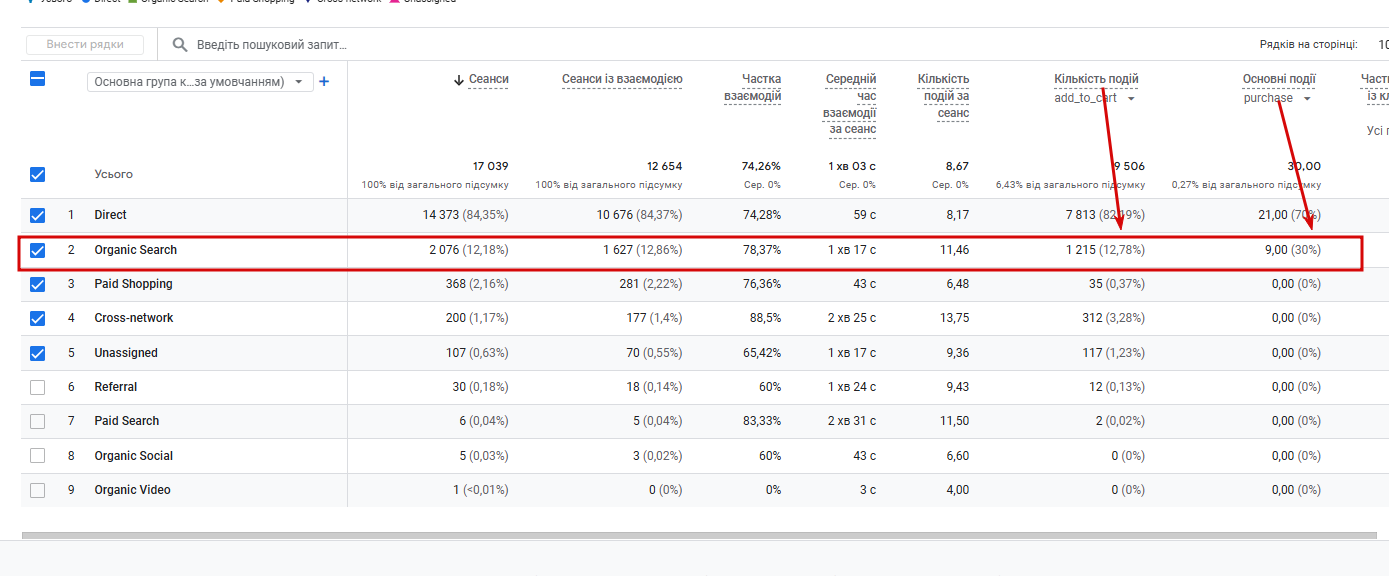This screenshot has width=1389, height=576.
Task: Uncheck the Cross-network row checkbox
Action: [x=37, y=318]
